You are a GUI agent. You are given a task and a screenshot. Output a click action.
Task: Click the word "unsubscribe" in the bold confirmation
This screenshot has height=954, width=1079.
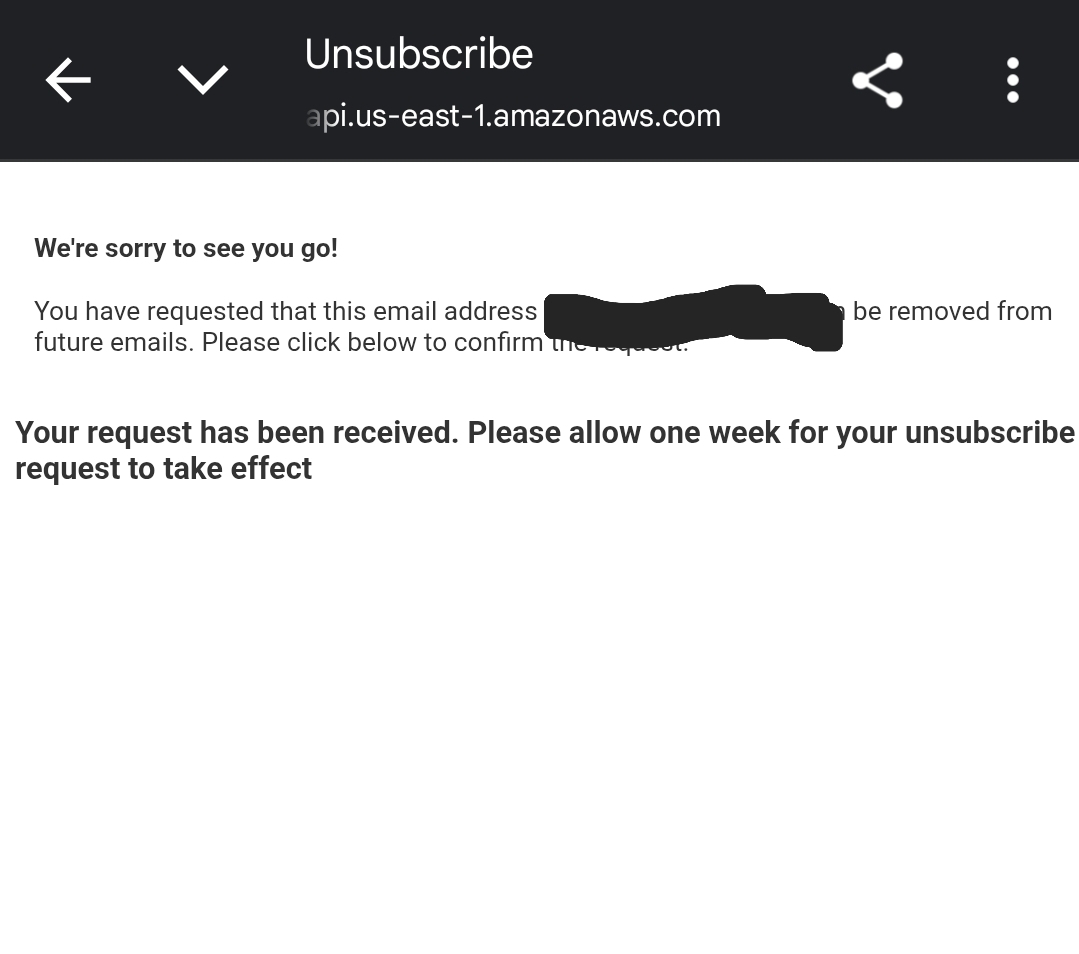coord(989,432)
